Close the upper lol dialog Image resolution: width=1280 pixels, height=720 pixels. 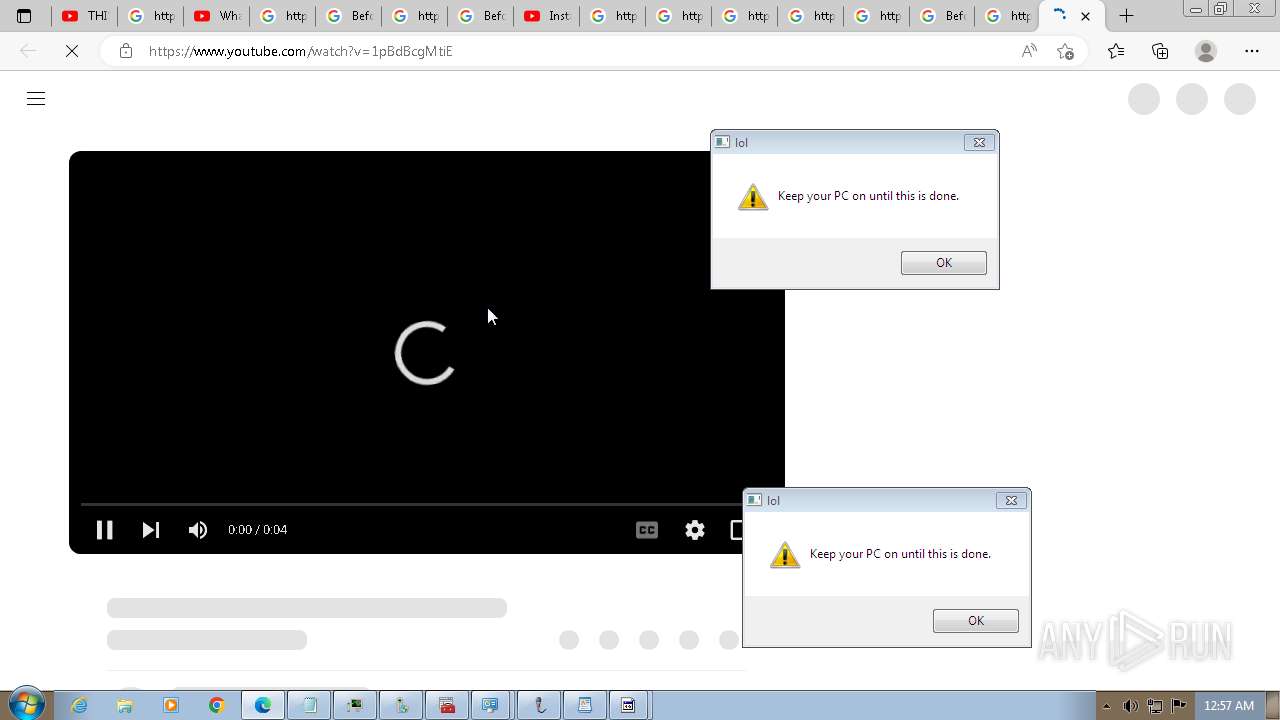coord(979,142)
